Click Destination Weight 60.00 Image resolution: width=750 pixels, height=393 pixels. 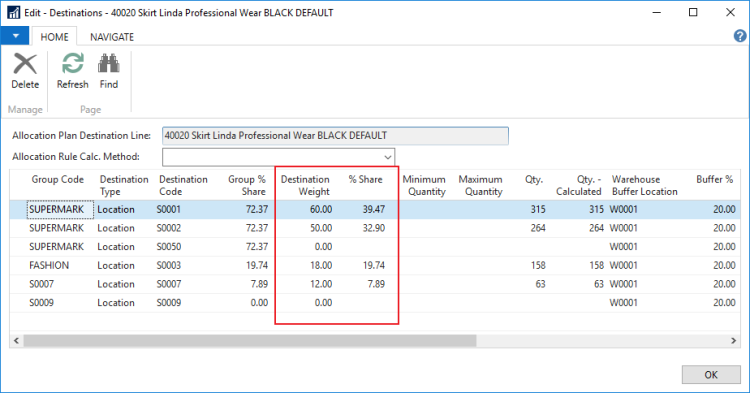pos(321,209)
